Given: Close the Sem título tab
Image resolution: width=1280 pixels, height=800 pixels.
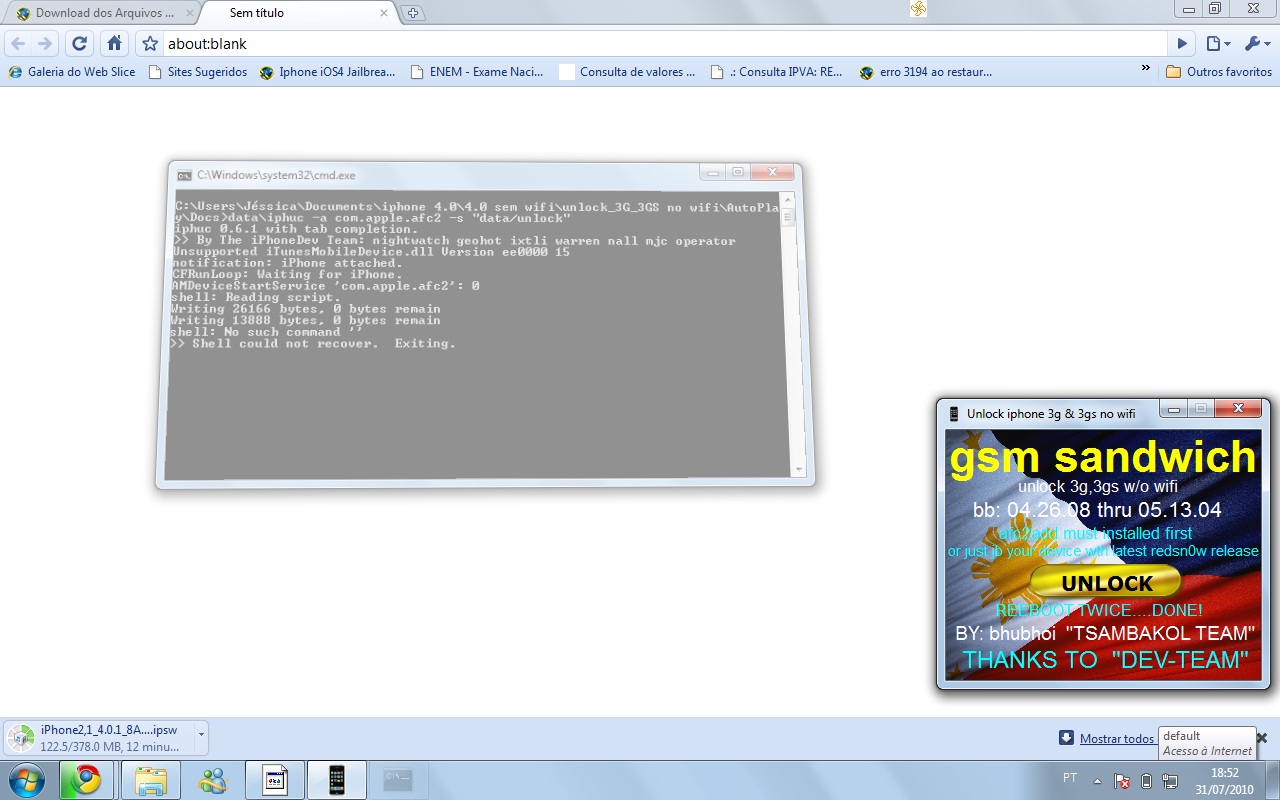Looking at the screenshot, I should pos(384,13).
